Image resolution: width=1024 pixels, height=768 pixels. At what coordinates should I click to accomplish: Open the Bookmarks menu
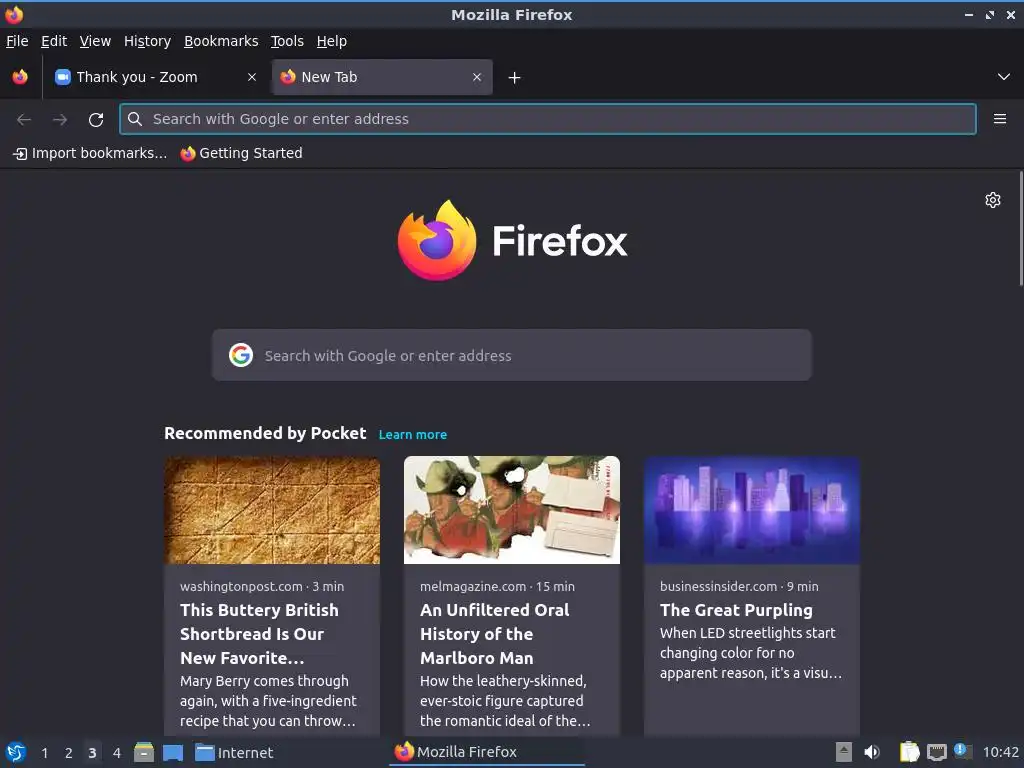[221, 41]
